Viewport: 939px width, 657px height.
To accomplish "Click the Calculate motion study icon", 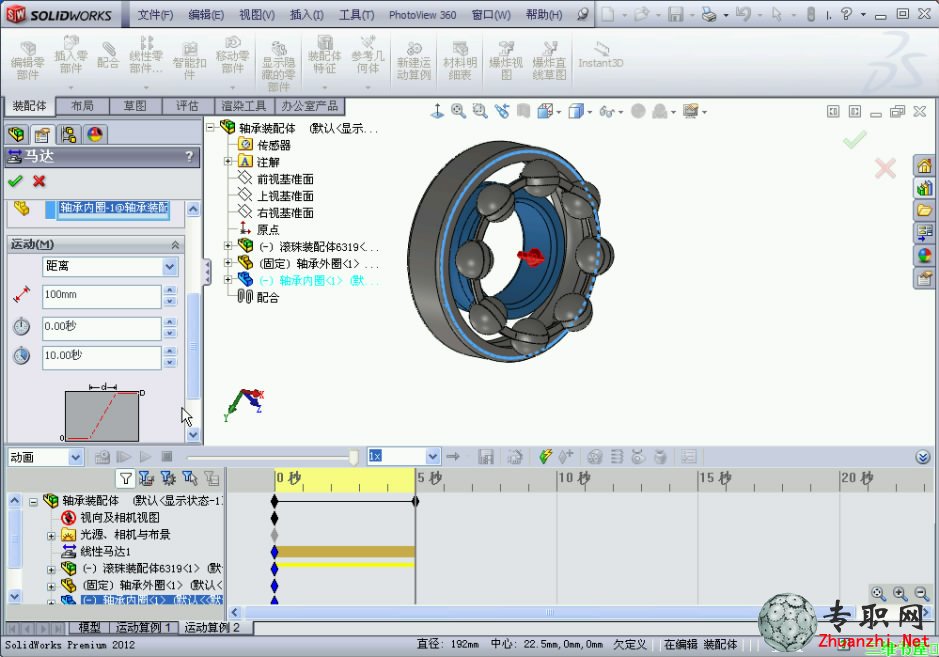I will 102,457.
